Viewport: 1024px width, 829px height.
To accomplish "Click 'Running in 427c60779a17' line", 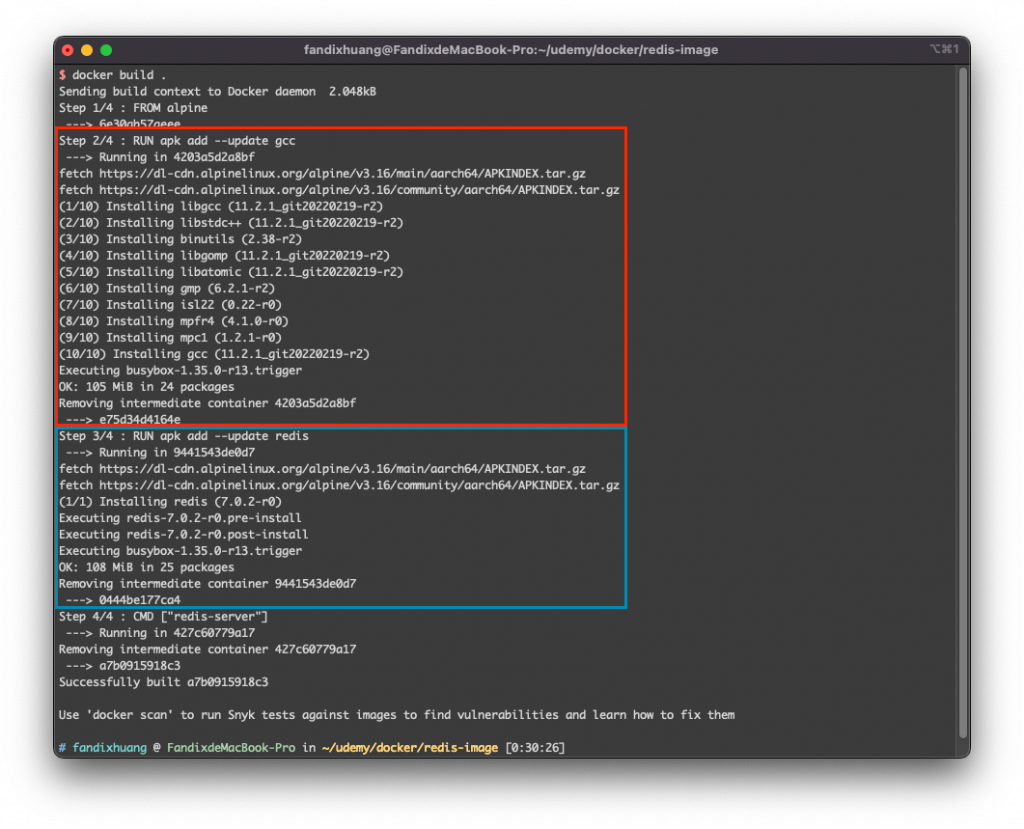I will point(160,633).
